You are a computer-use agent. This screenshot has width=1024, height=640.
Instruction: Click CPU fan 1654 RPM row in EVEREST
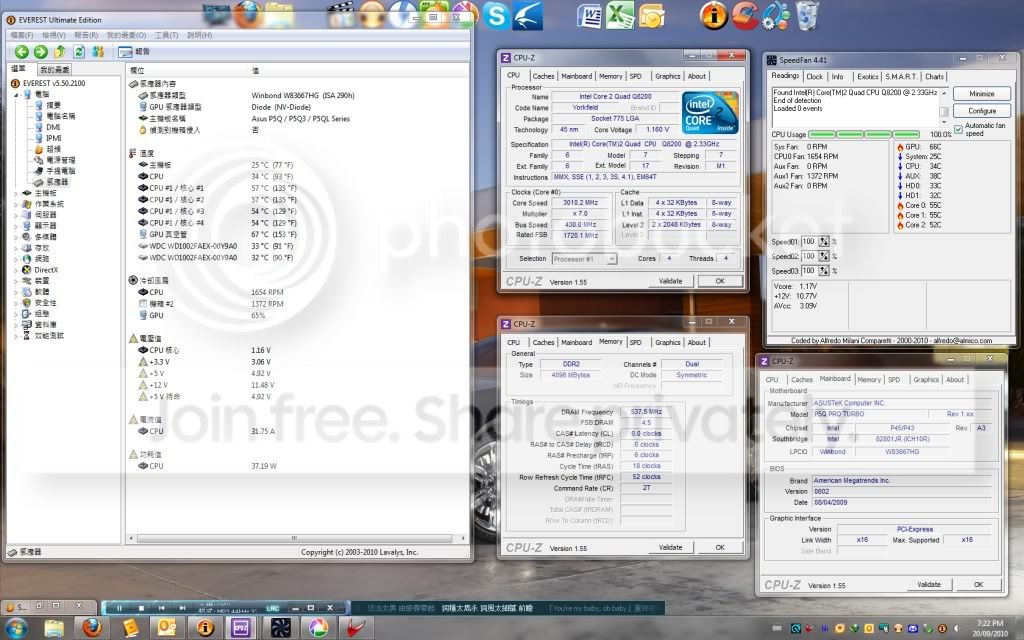point(212,293)
